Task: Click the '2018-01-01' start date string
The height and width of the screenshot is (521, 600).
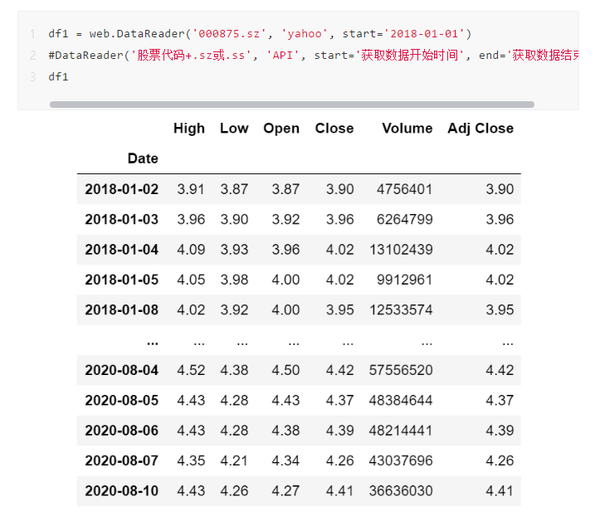Action: [424, 34]
